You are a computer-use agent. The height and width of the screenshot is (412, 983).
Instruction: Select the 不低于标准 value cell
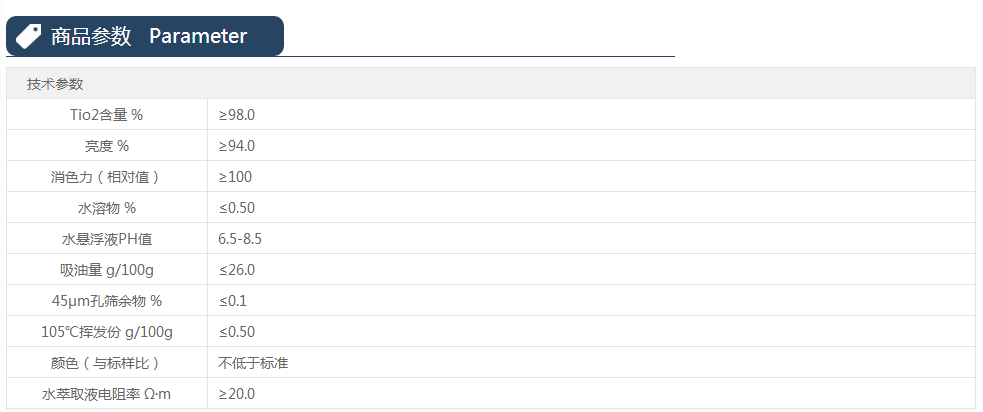click(x=253, y=363)
